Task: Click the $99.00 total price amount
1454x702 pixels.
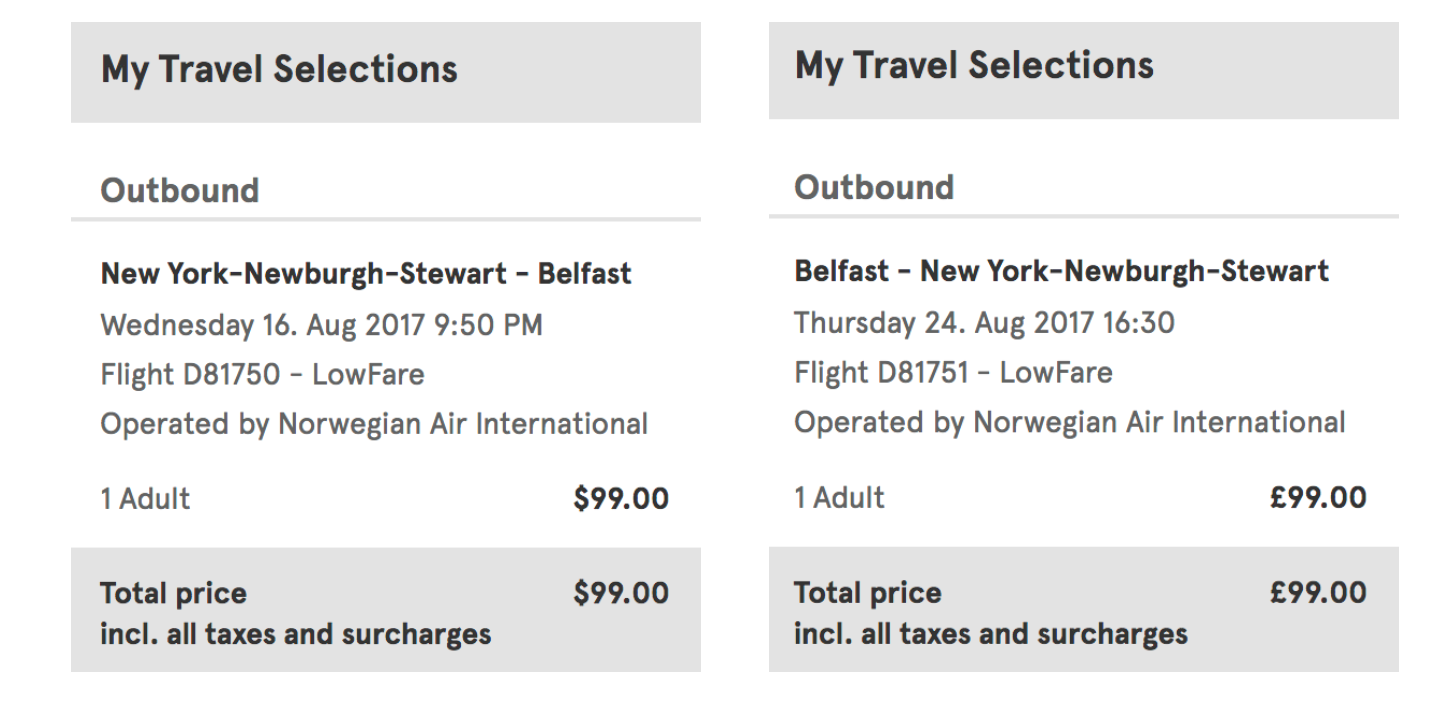Action: tap(620, 594)
